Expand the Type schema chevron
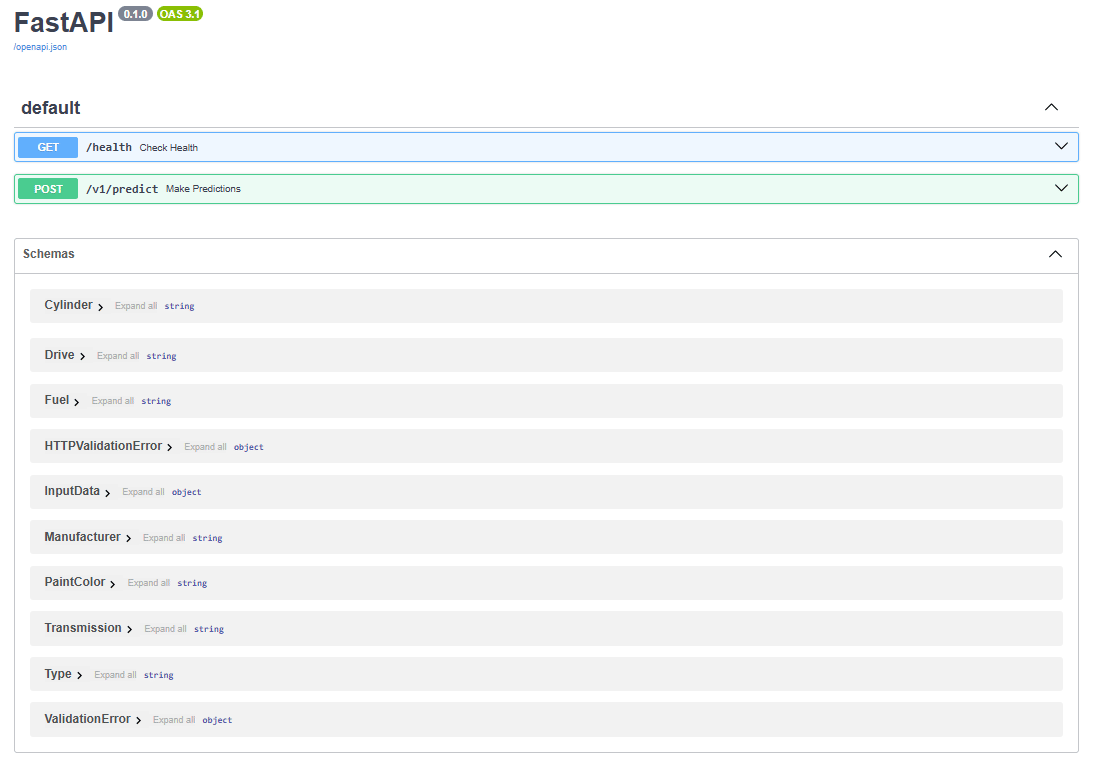Viewport: 1103px width, 779px height. coord(79,676)
